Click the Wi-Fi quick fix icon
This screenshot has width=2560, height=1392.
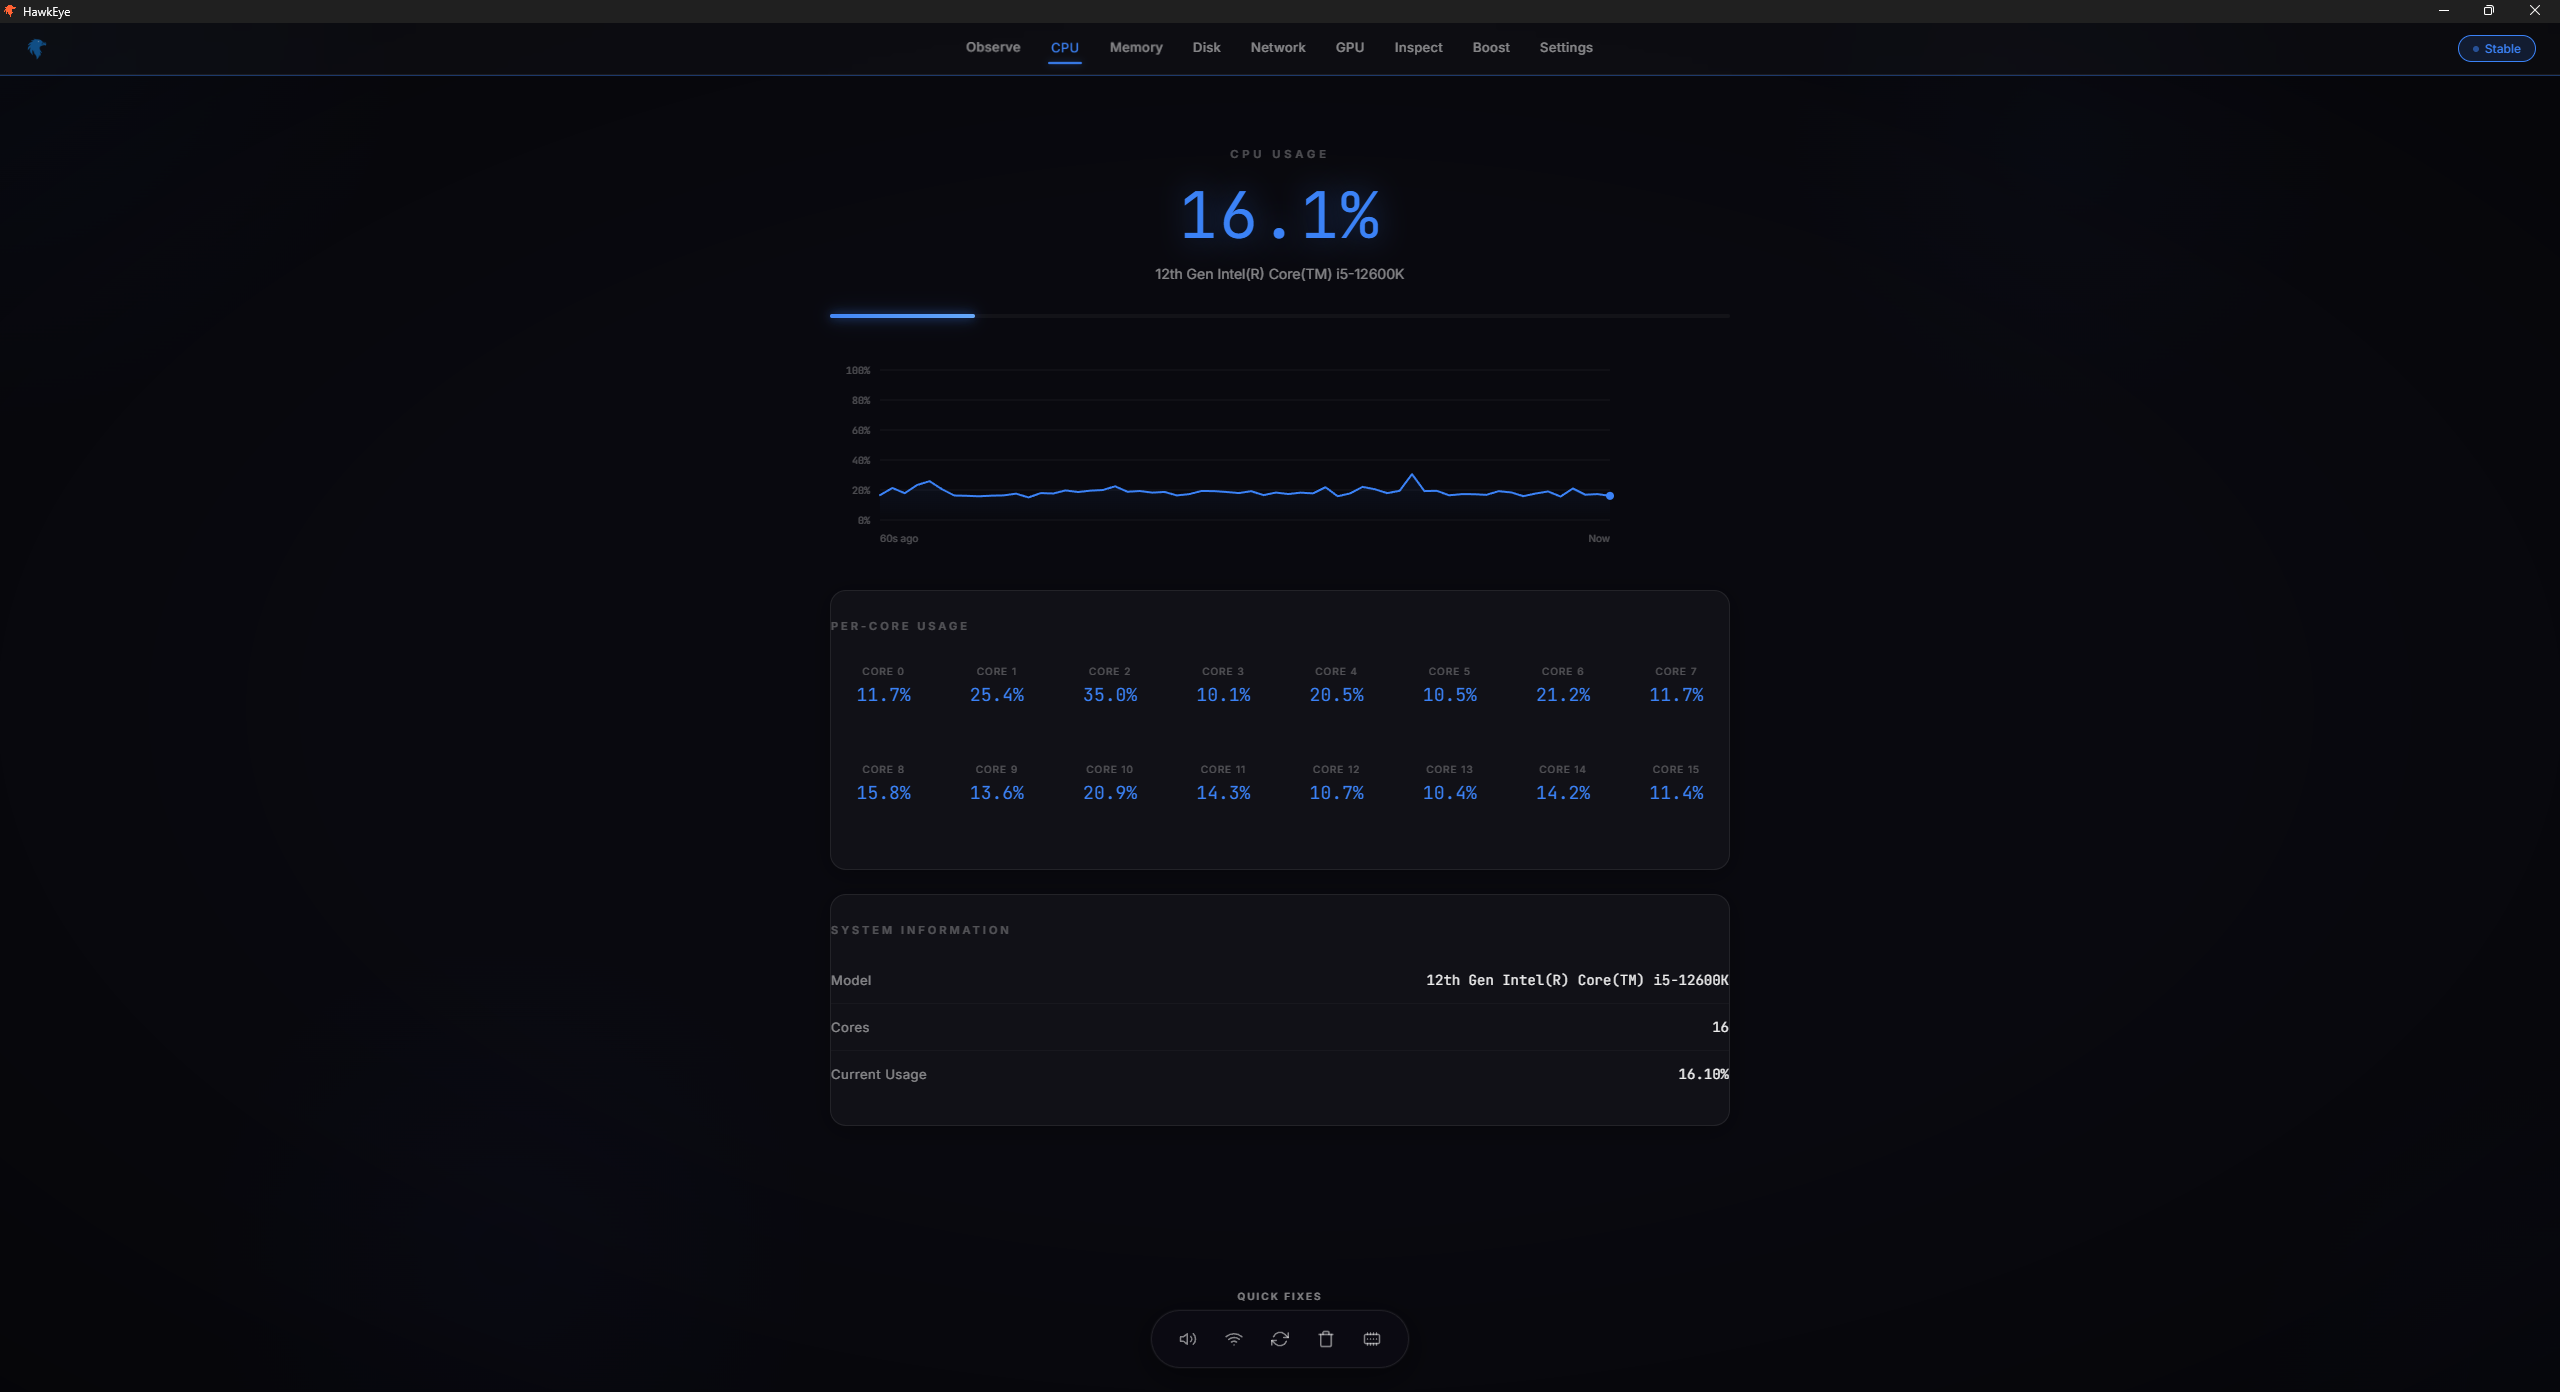coord(1233,1339)
